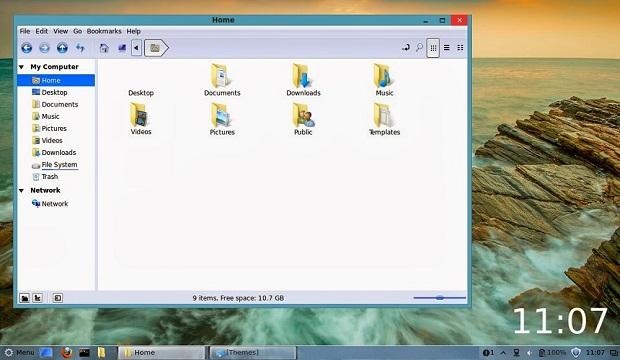
Task: Select the Desktop label in the main pane
Action: pos(141,93)
